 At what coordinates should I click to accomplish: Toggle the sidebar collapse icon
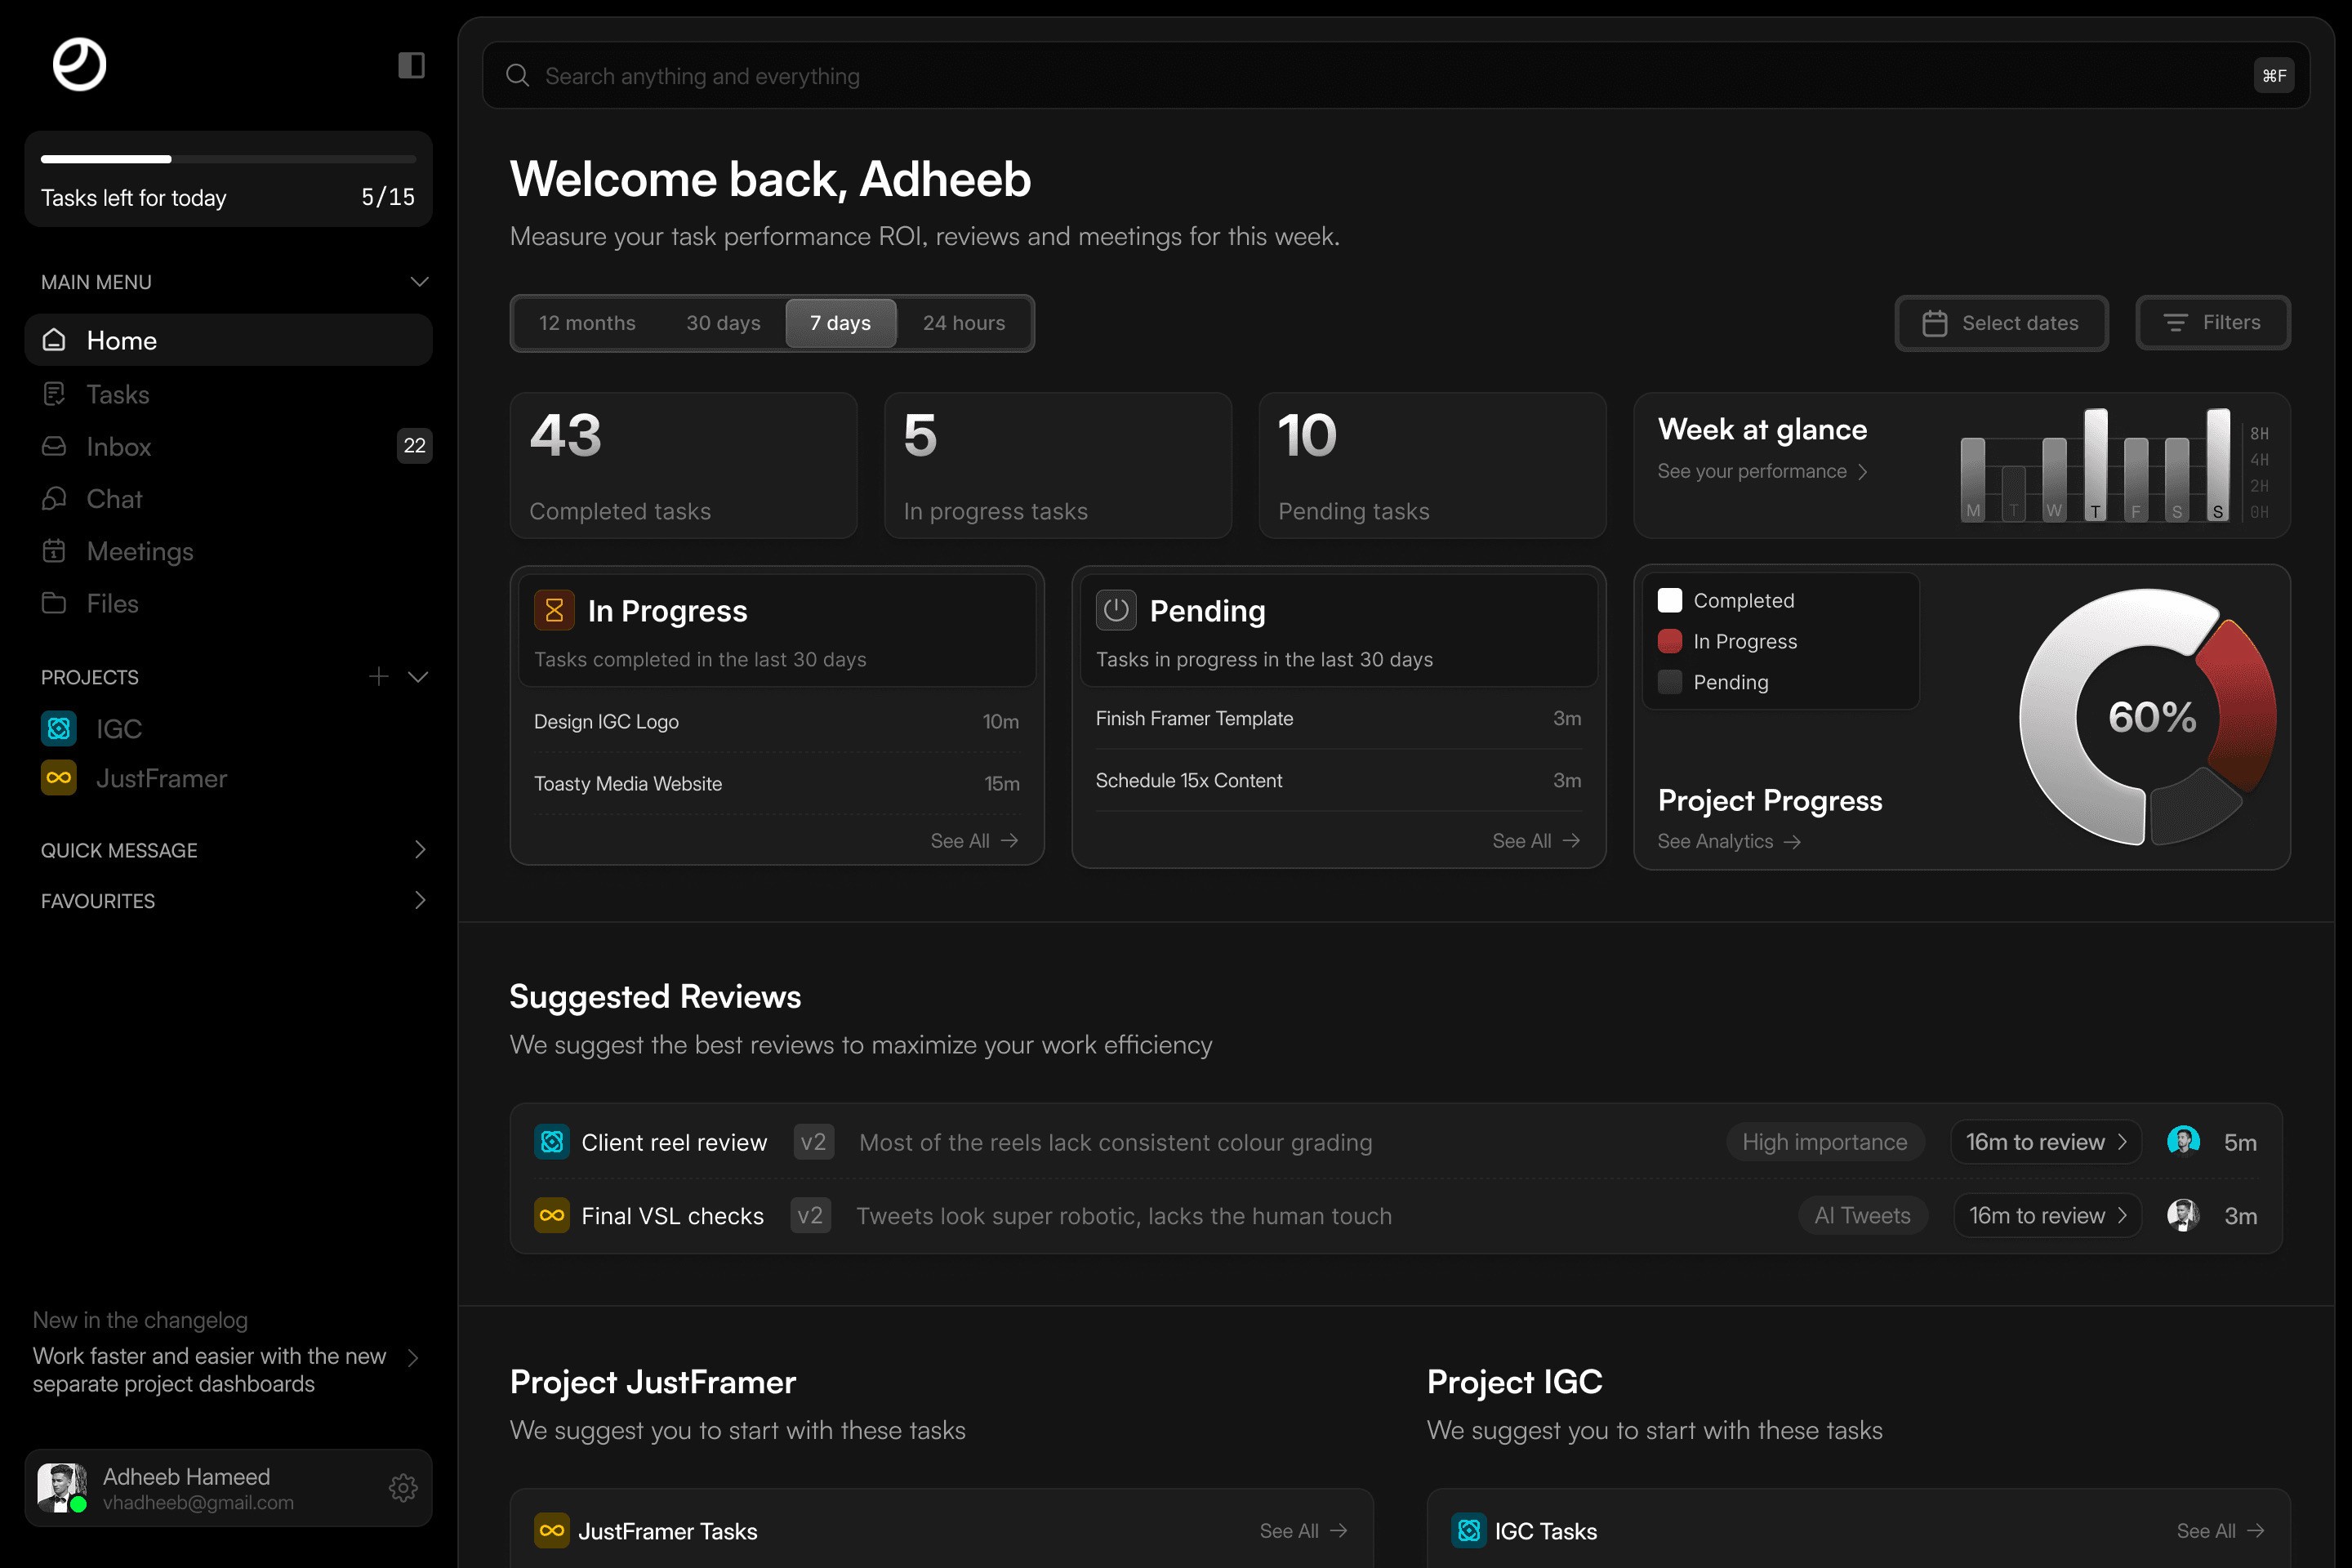point(411,66)
